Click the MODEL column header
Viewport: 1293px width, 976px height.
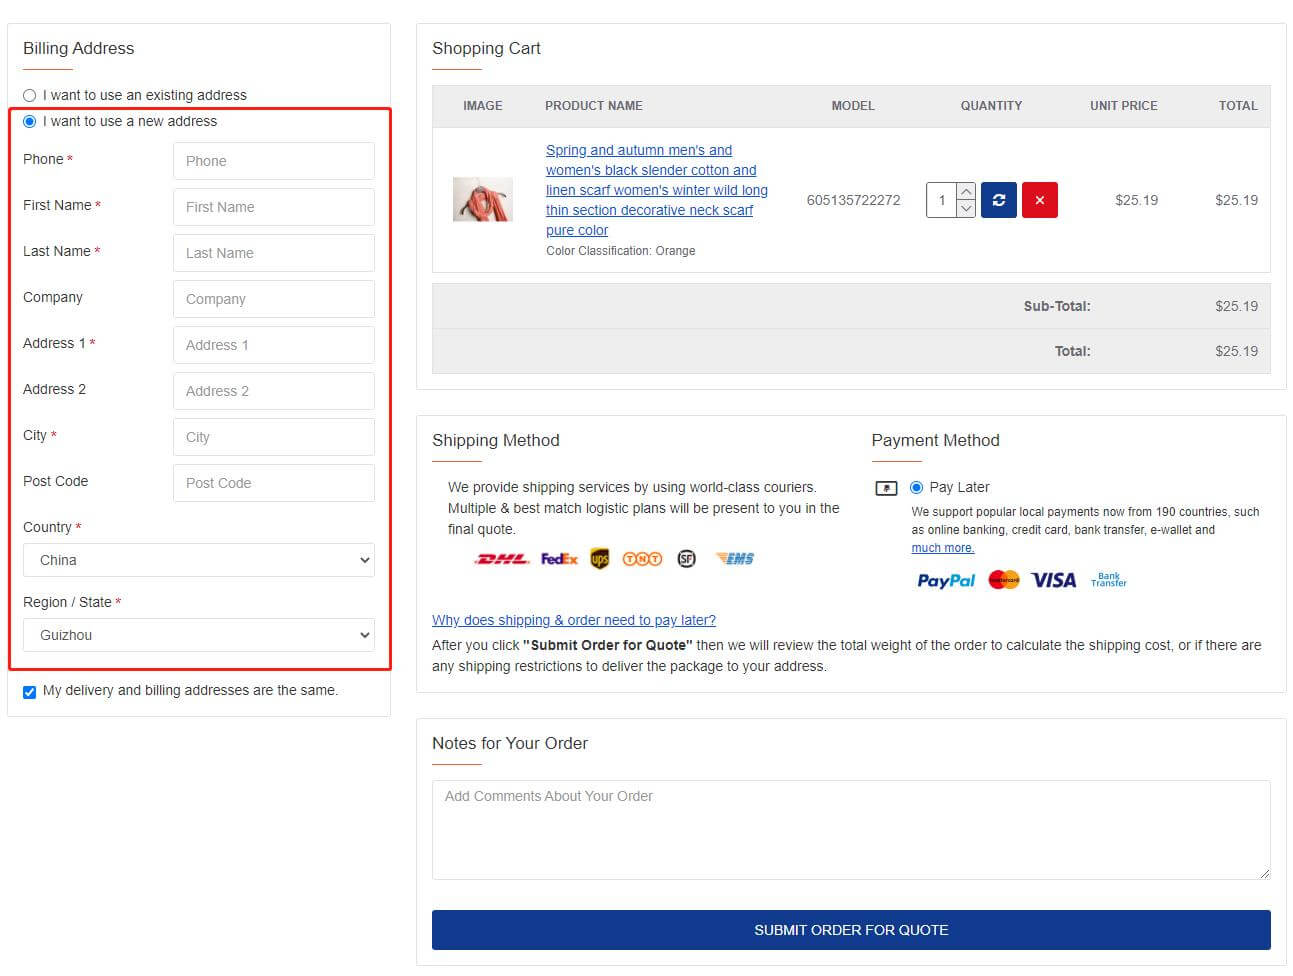853,105
